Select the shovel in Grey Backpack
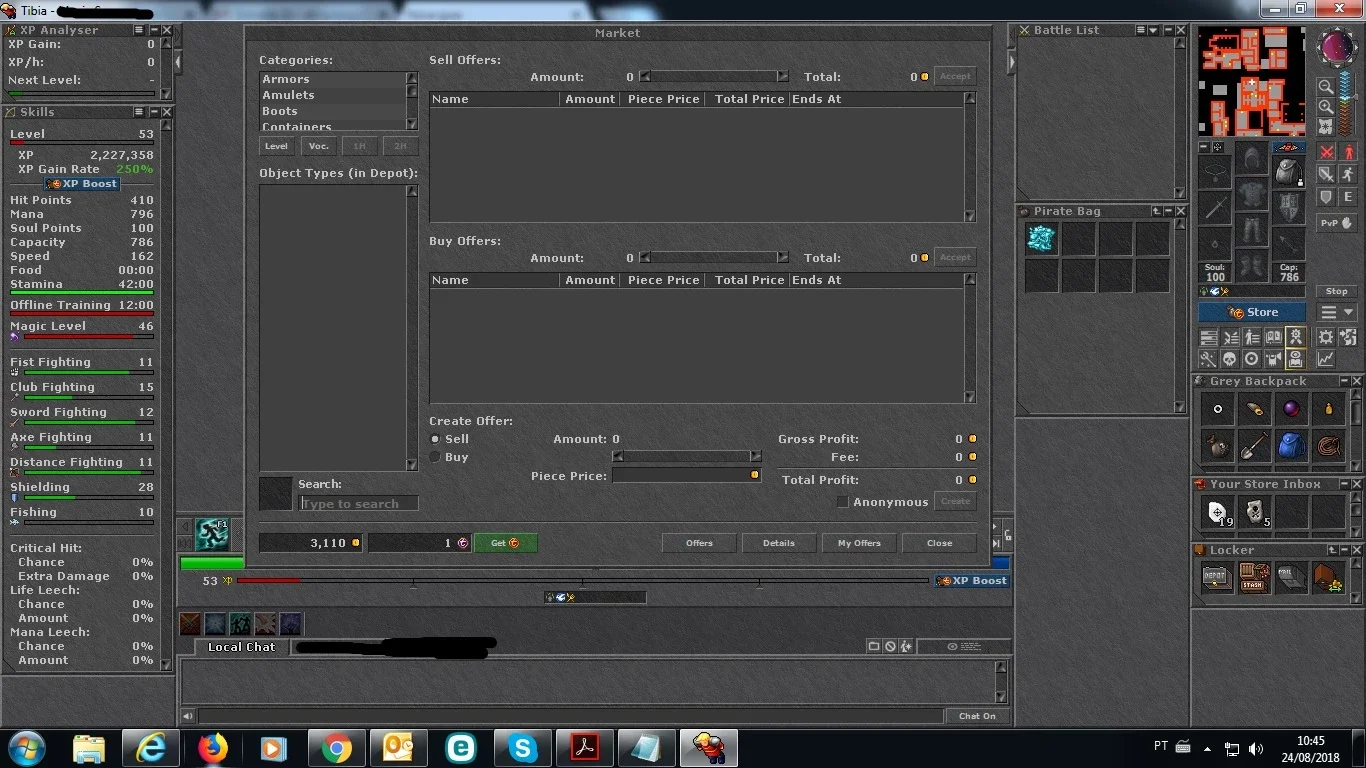 1254,446
